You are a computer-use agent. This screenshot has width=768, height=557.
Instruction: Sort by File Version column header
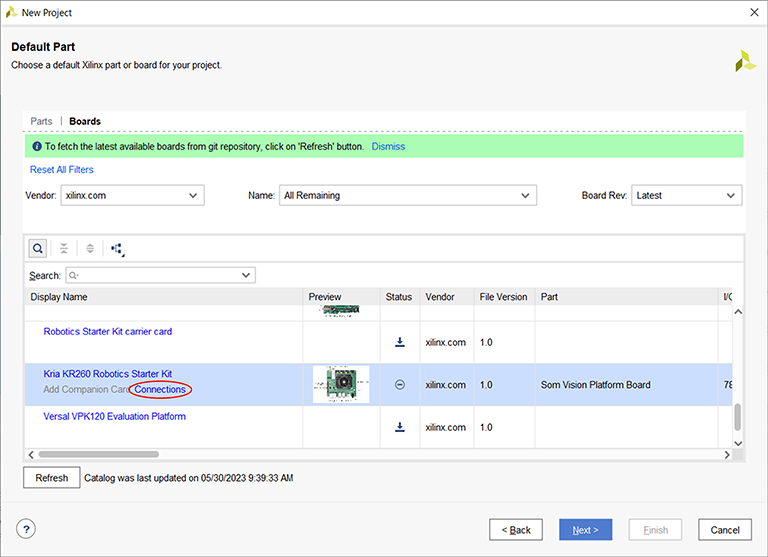coord(504,297)
